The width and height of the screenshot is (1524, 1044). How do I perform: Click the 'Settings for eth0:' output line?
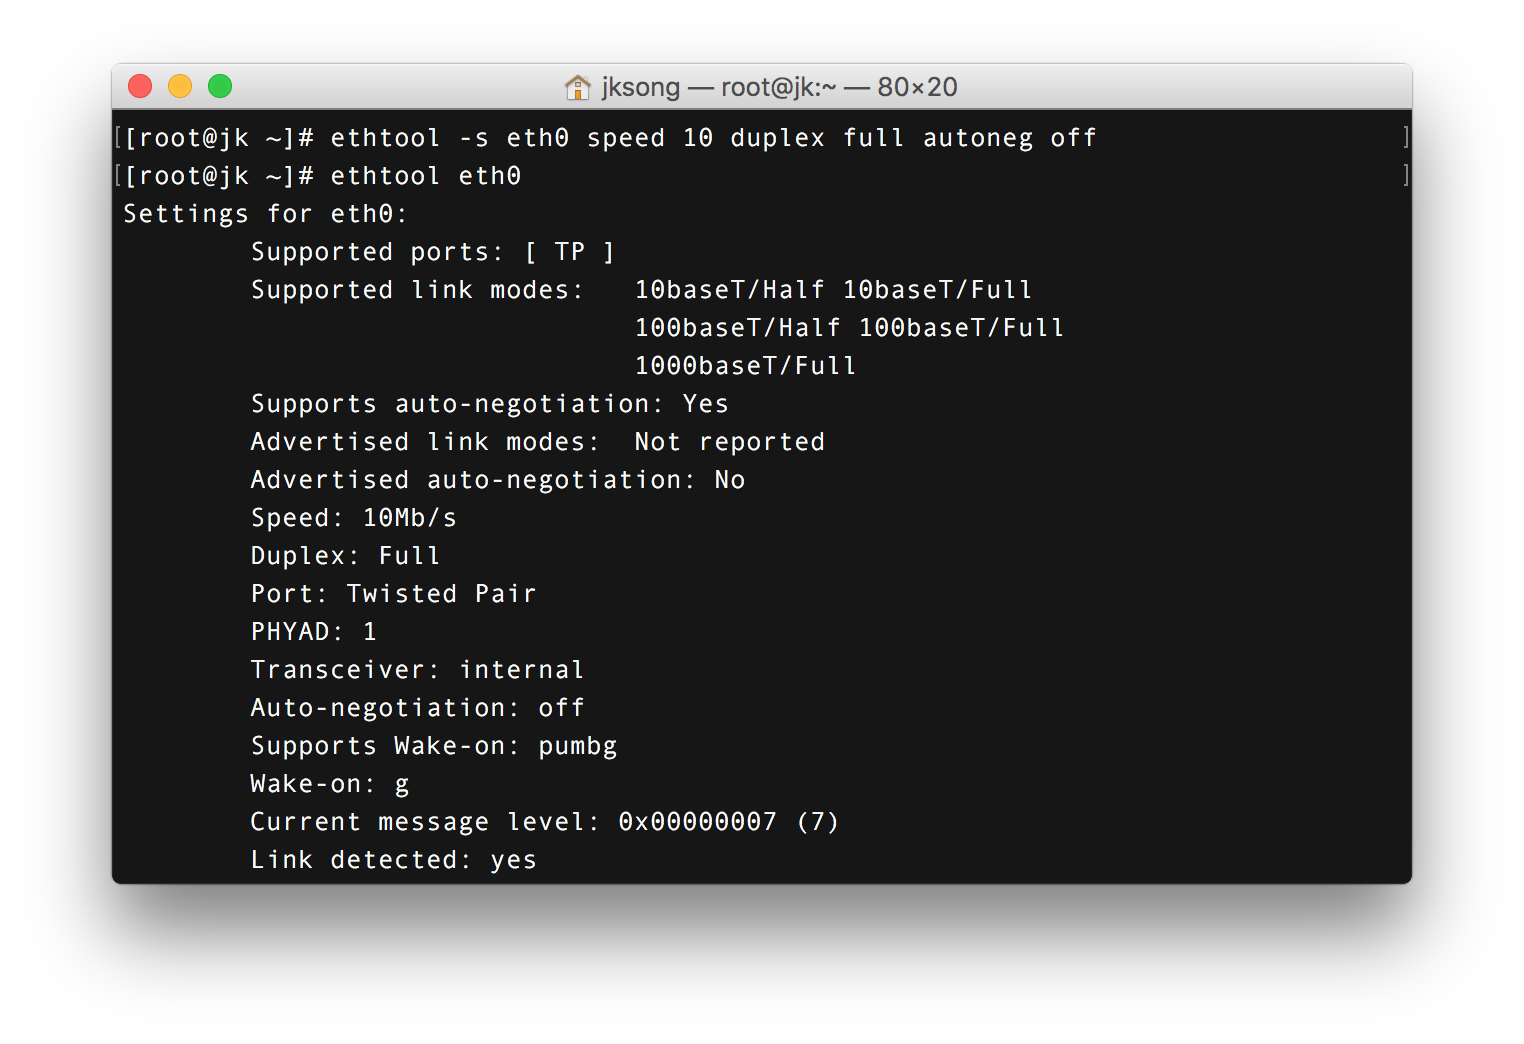(265, 214)
